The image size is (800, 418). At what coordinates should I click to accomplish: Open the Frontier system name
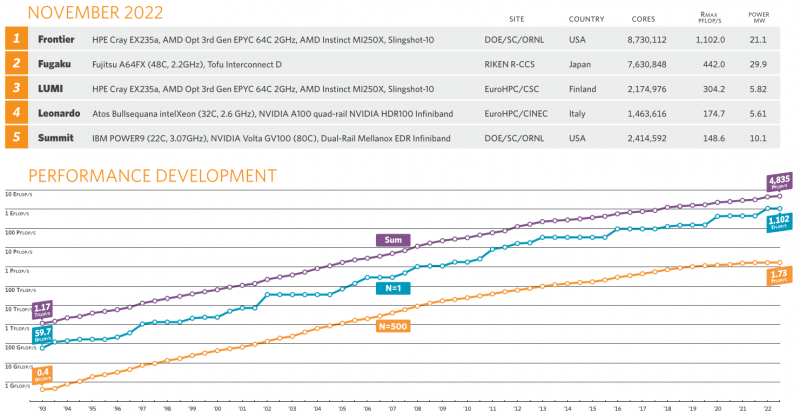pyautogui.click(x=57, y=40)
